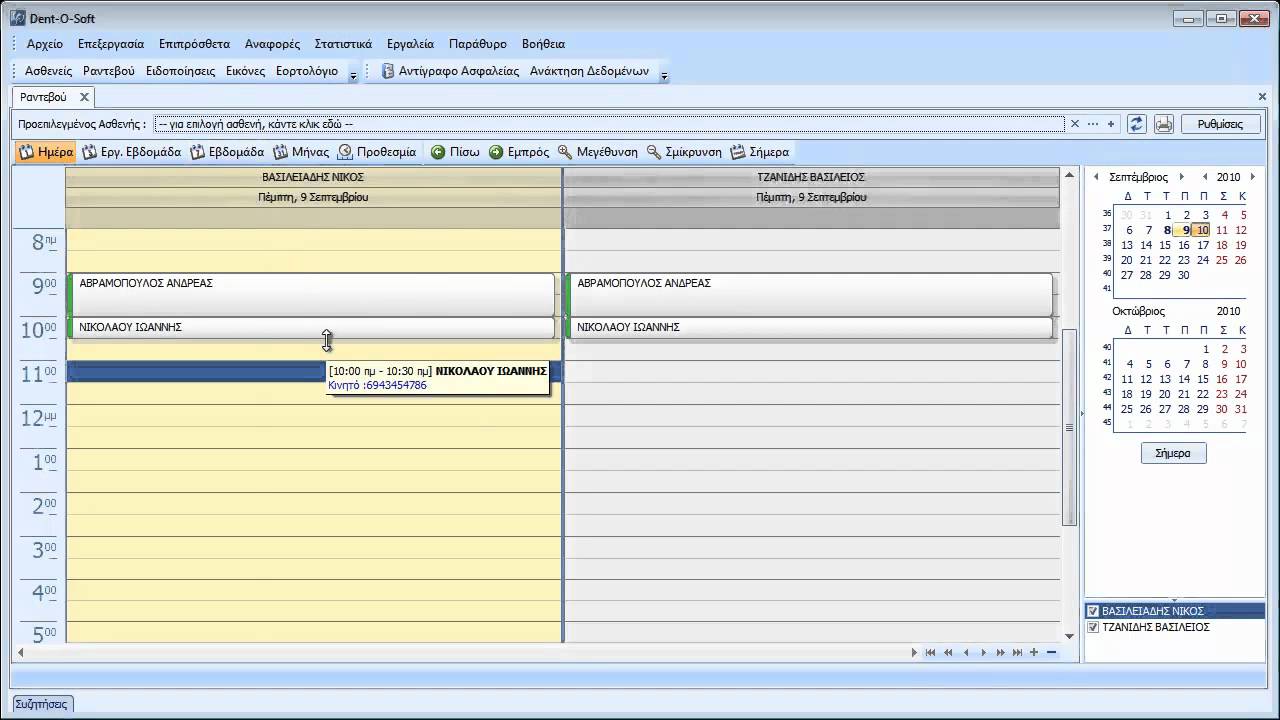The width and height of the screenshot is (1280, 720).
Task: Click the Μεγέθυνση zoom in magnifier
Action: click(x=598, y=152)
